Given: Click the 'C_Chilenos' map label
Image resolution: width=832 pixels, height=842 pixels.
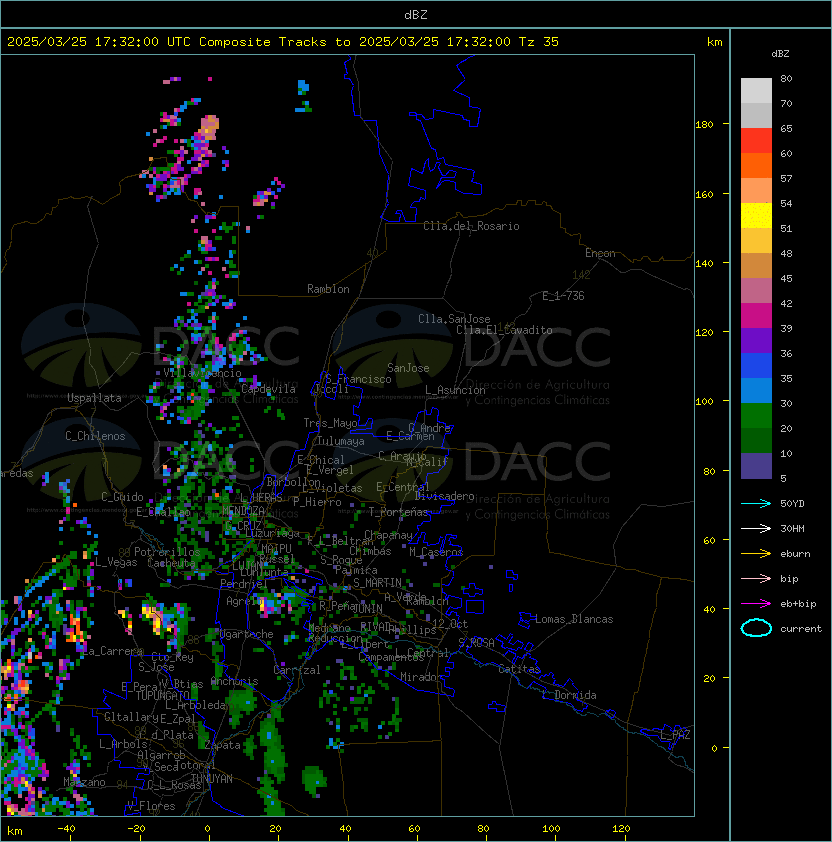Looking at the screenshot, I should click(x=95, y=436).
